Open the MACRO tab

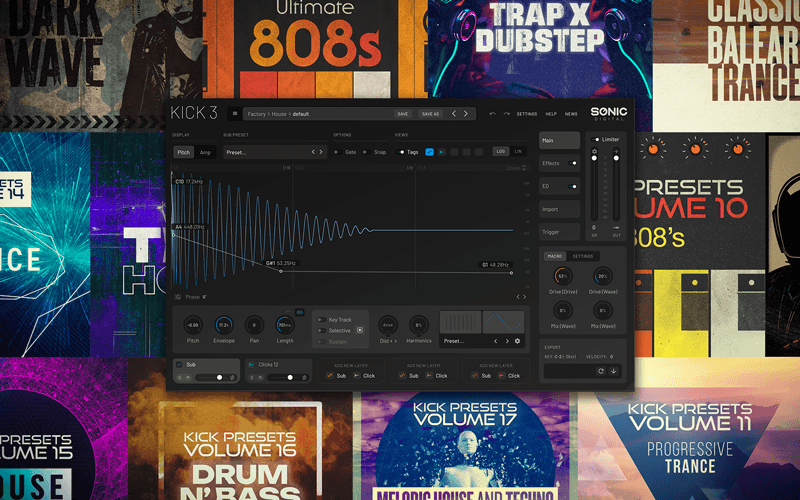(x=555, y=256)
